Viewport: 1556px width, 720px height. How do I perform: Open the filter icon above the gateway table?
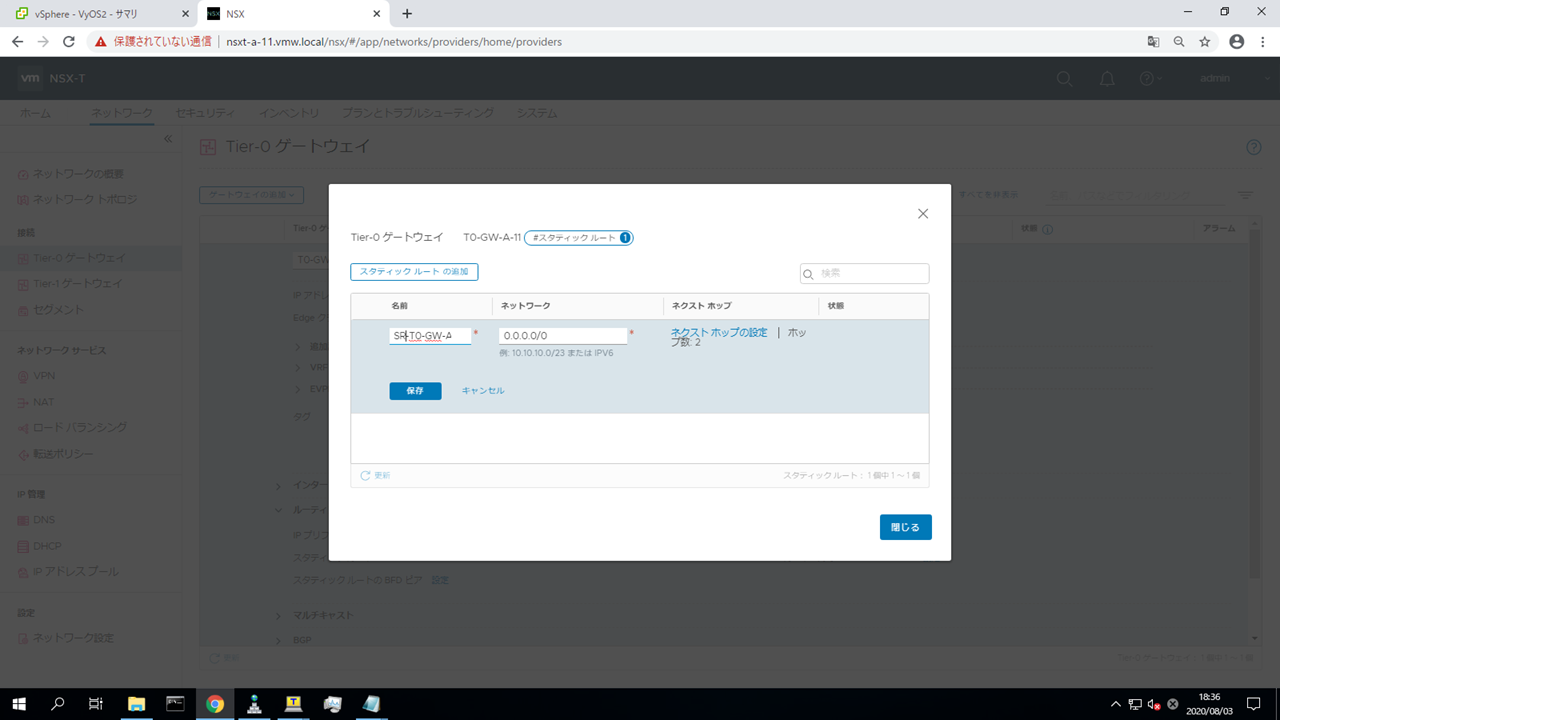[x=1246, y=195]
